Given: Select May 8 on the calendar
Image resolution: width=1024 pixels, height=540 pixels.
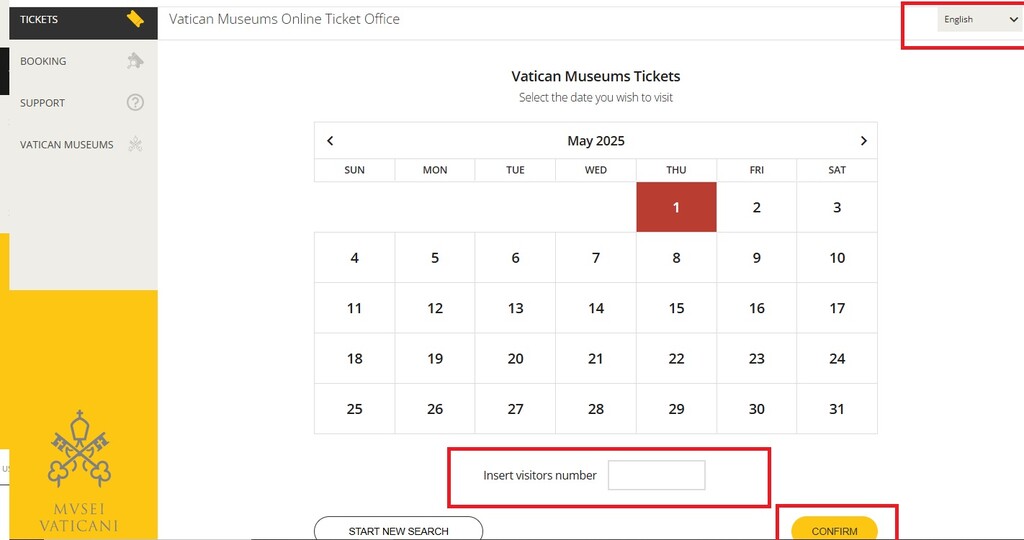Looking at the screenshot, I should [x=676, y=257].
